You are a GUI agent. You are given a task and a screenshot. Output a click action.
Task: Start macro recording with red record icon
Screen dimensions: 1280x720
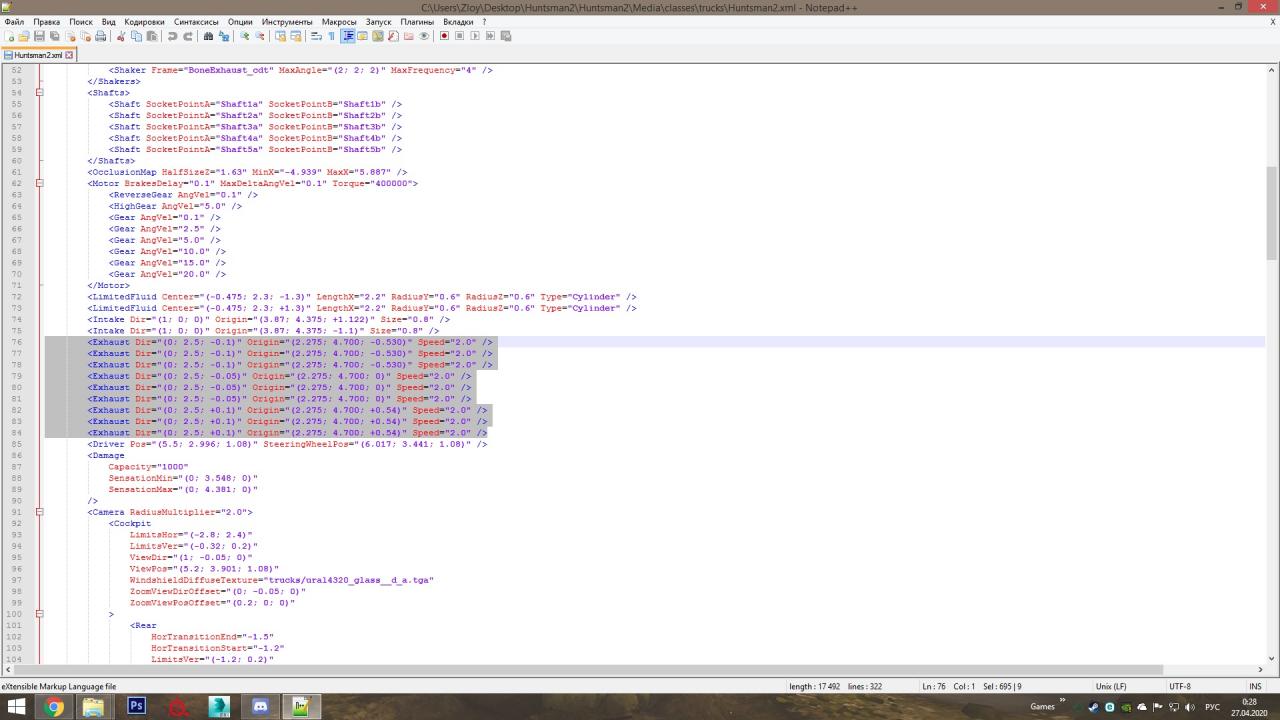pos(444,36)
